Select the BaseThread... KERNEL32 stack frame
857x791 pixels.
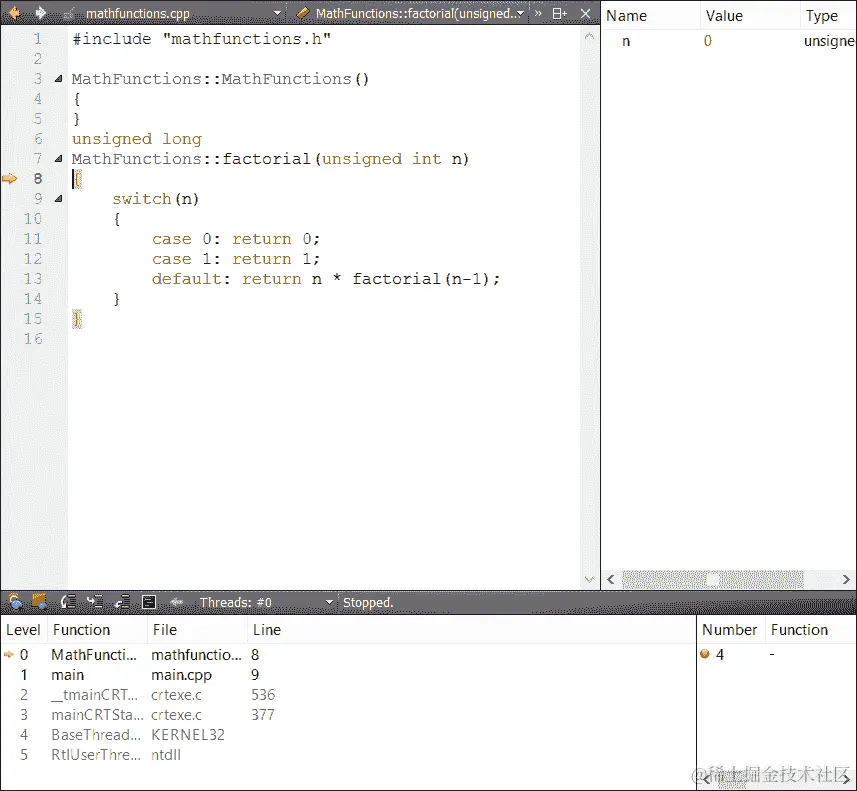(348, 735)
